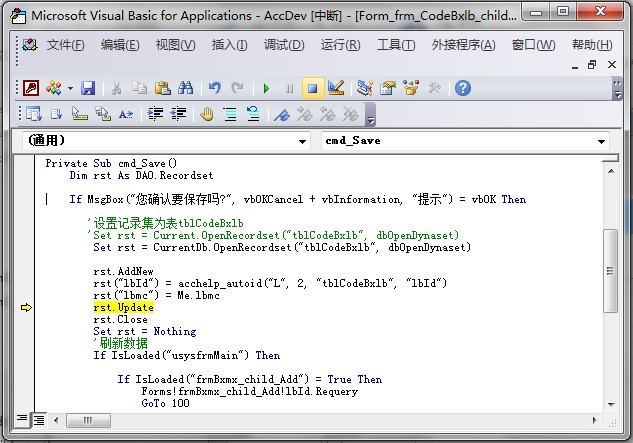Open the 视图(V) menu
The width and height of the screenshot is (633, 443).
[x=176, y=45]
